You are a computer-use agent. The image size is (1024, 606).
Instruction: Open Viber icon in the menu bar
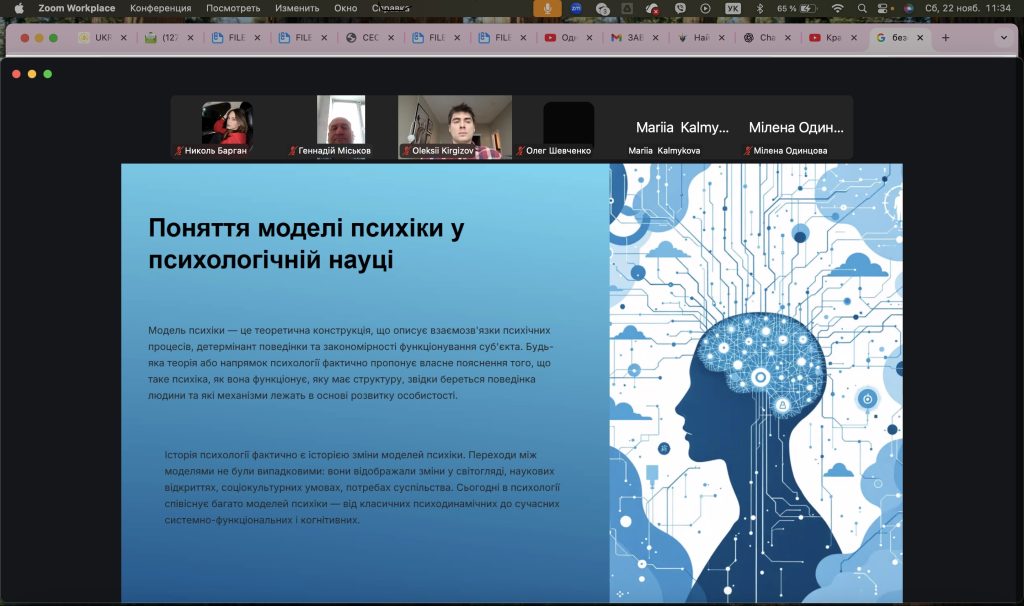point(680,8)
